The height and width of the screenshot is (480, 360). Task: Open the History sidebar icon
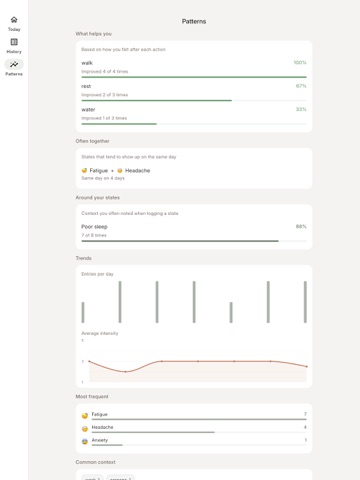(x=14, y=42)
